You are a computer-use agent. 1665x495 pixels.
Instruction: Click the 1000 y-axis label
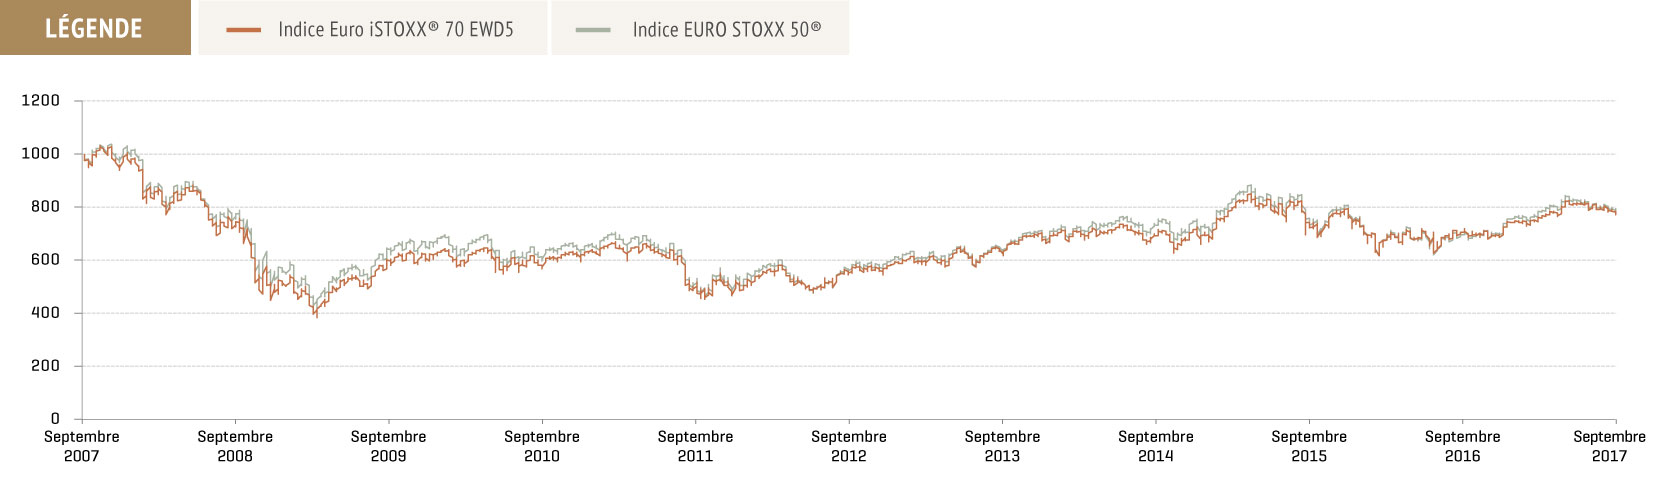[x=40, y=154]
